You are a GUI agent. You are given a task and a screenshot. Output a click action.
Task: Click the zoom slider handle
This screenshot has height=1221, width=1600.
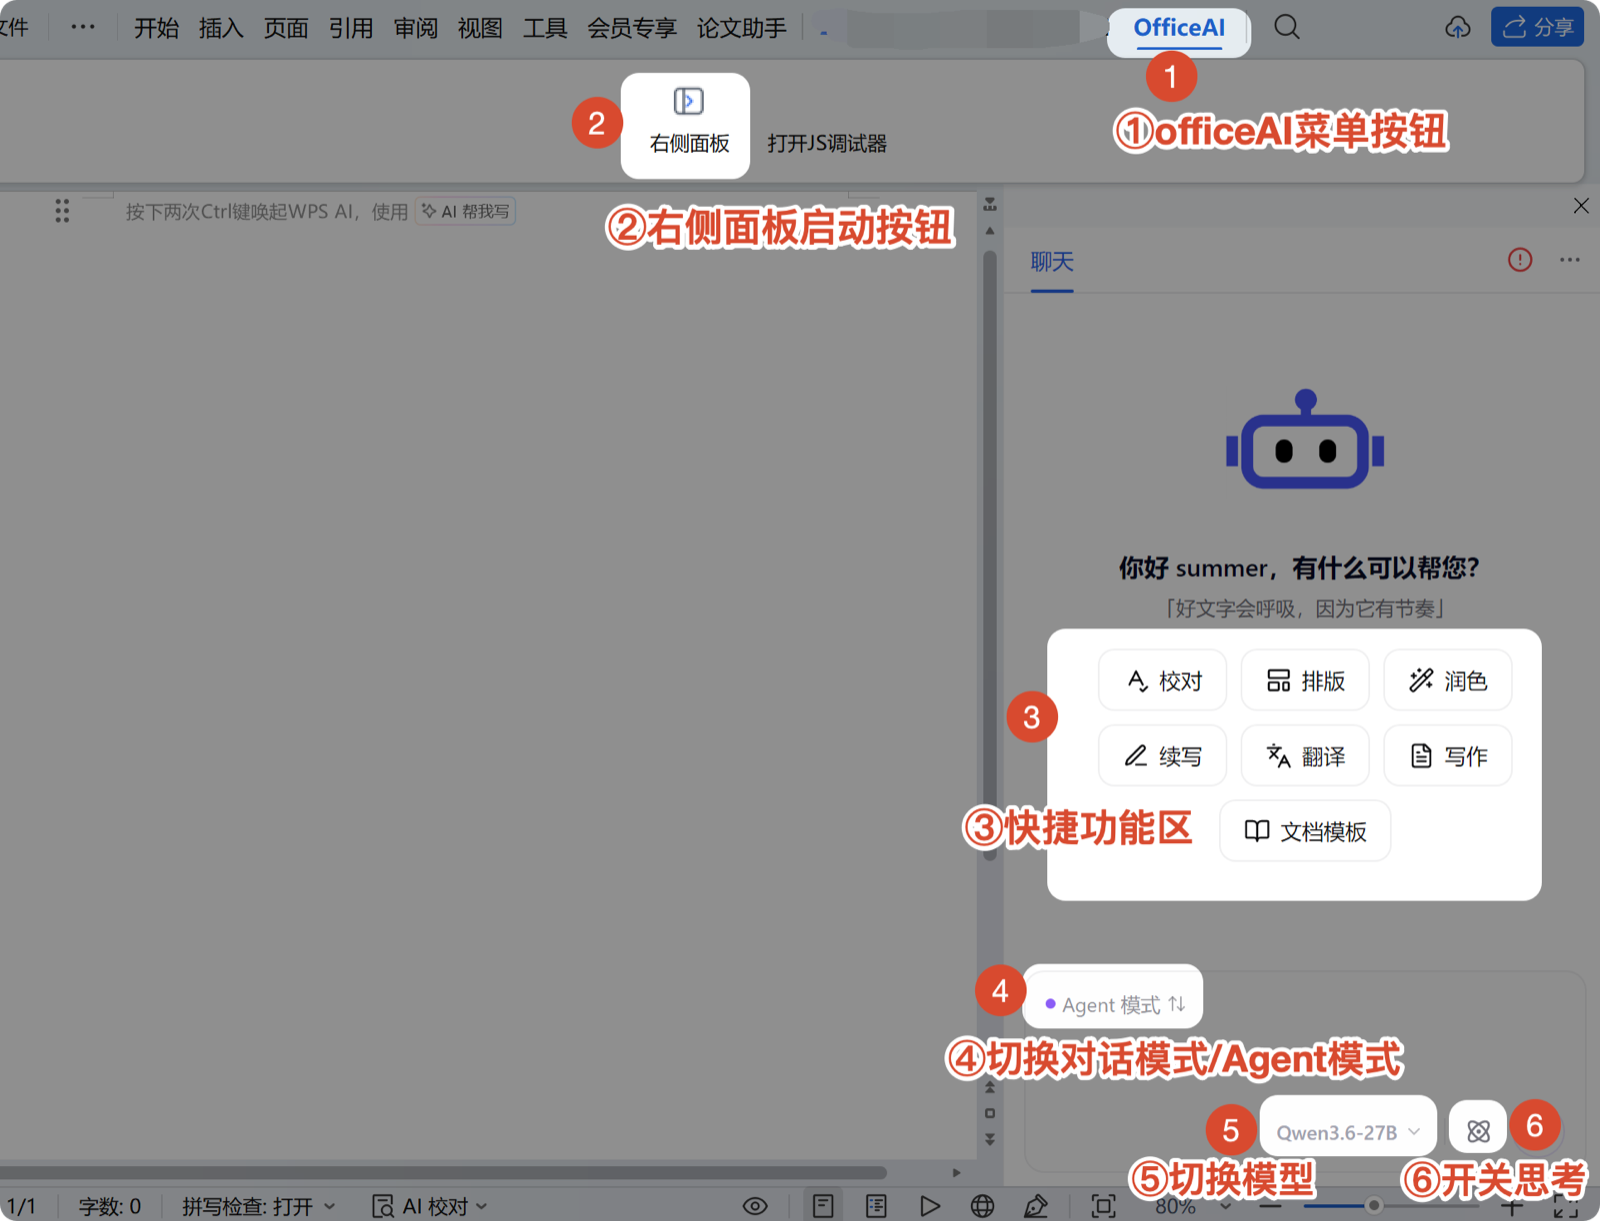(x=1374, y=1205)
